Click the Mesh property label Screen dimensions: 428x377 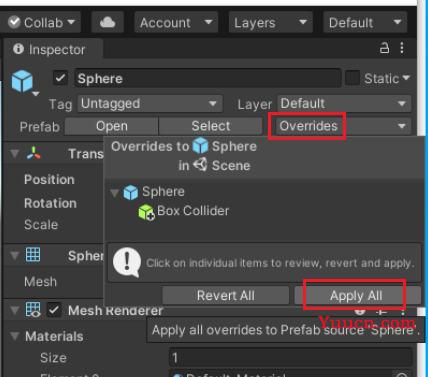40,282
